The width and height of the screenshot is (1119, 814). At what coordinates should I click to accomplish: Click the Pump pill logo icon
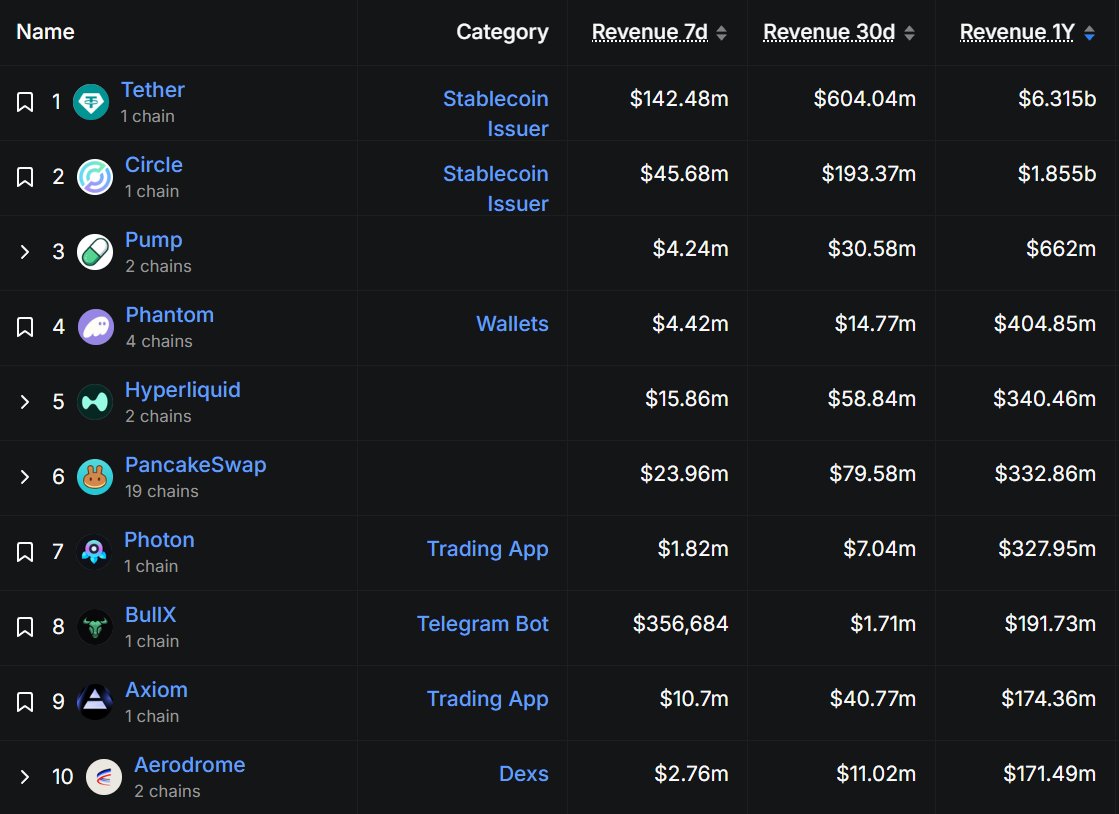pos(95,252)
